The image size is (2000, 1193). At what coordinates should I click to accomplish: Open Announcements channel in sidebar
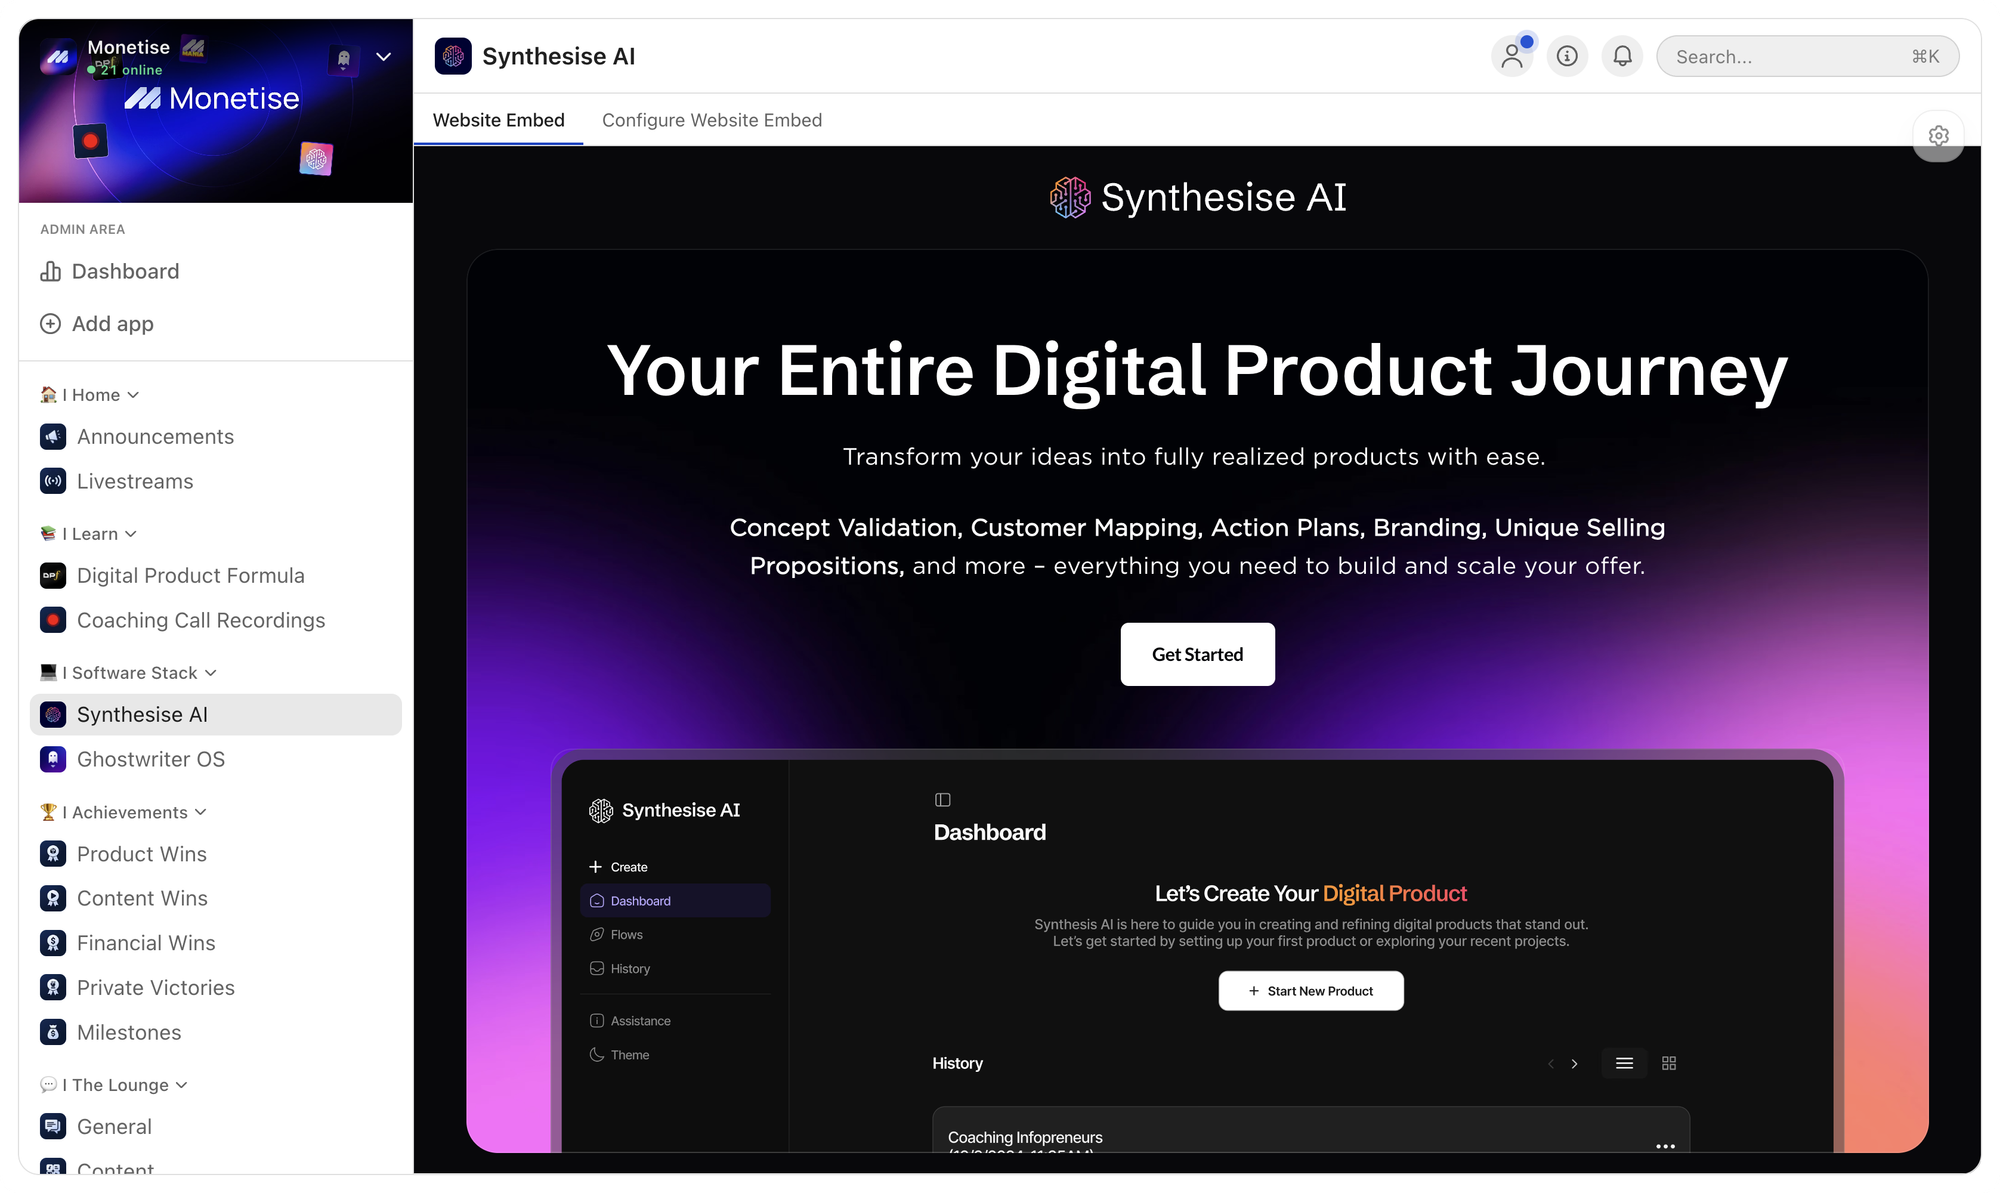tap(155, 437)
